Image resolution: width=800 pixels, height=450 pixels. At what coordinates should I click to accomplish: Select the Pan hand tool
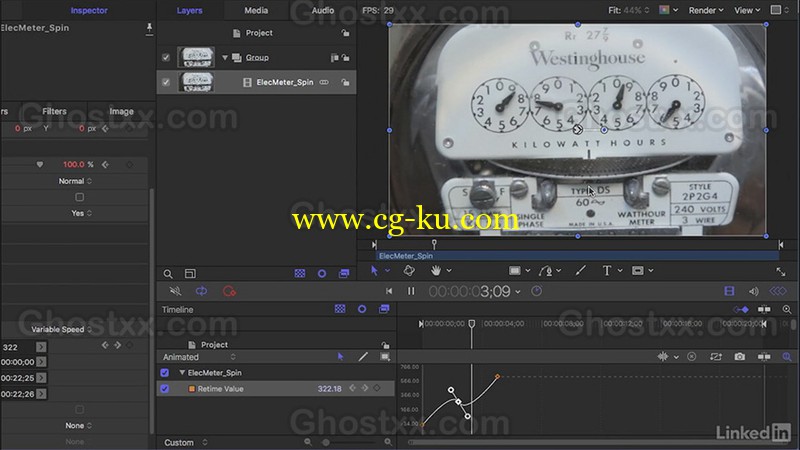click(436, 271)
